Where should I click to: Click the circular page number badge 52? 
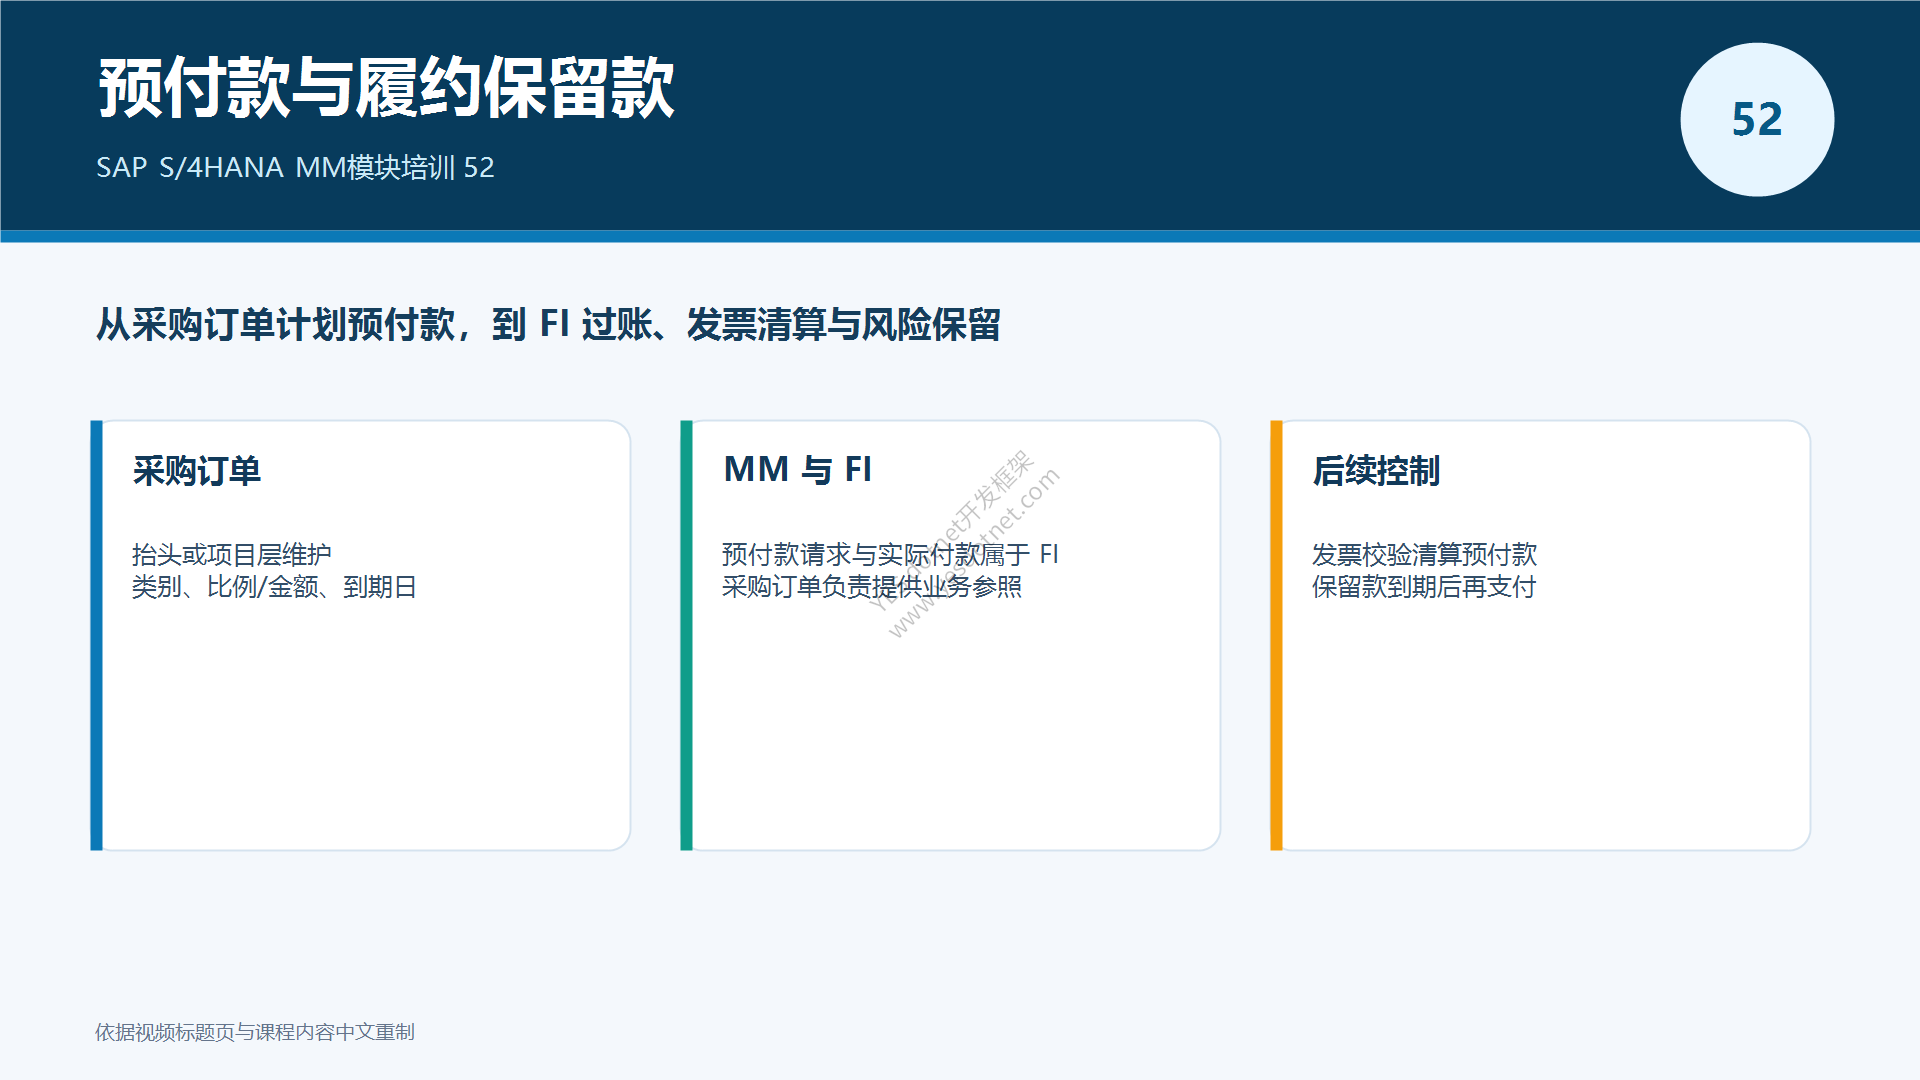(x=1757, y=120)
